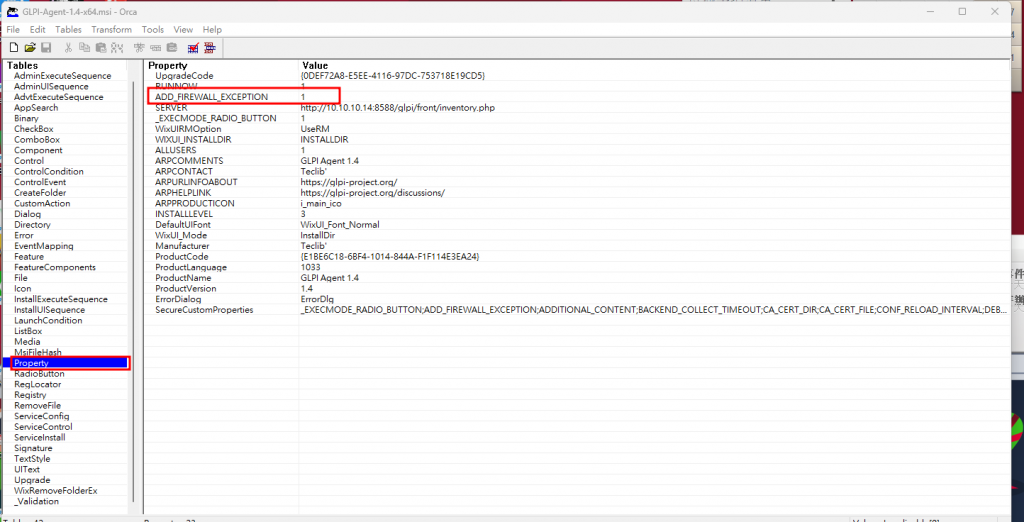Click the Orca app icon in the title bar
This screenshot has width=1024, height=522.
click(x=12, y=12)
